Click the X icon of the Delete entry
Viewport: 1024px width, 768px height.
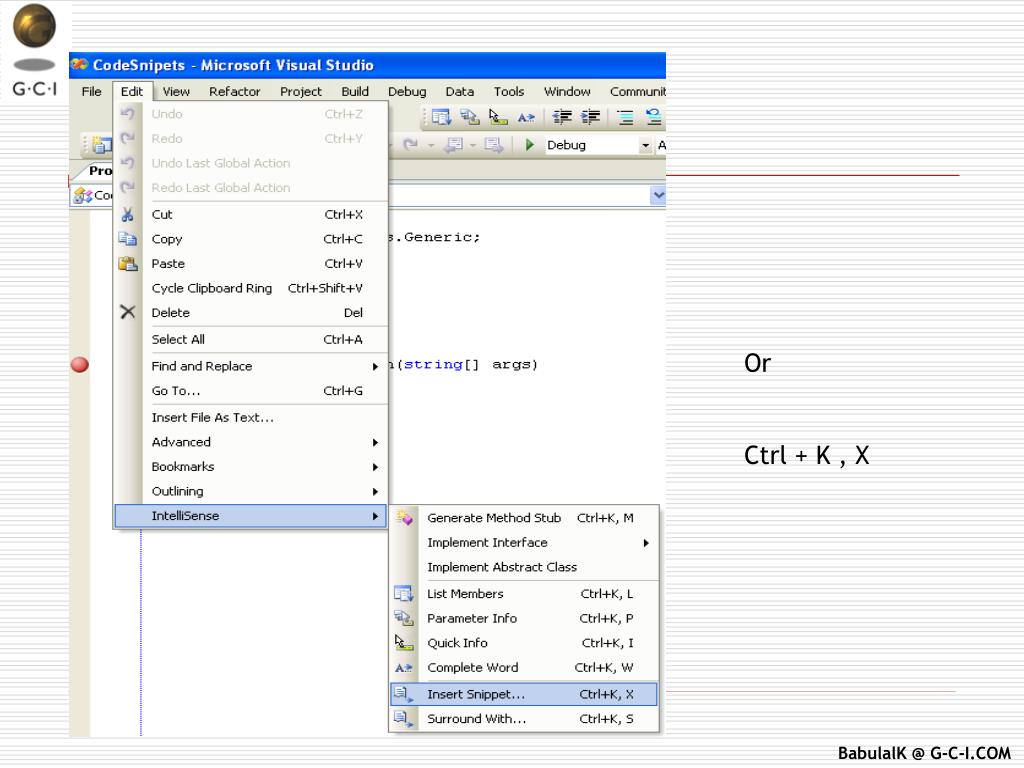click(127, 312)
